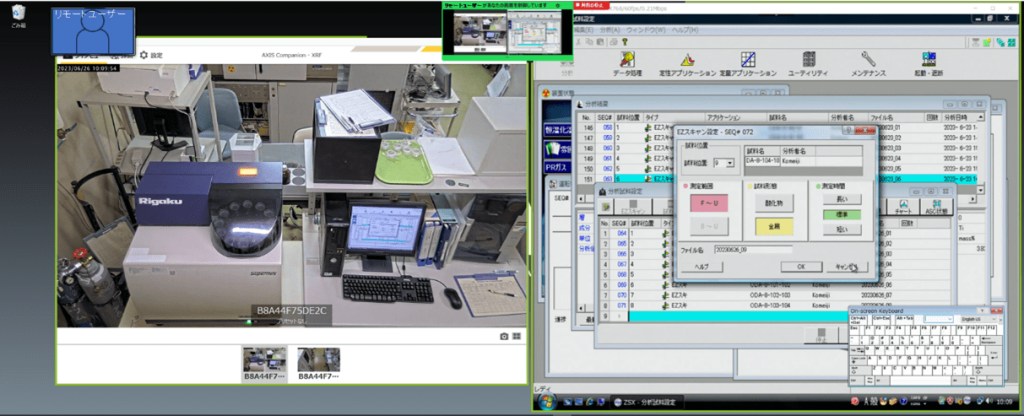Open 設定 gear in AXIS Companion
This screenshot has width=1024, height=416.
(152, 56)
